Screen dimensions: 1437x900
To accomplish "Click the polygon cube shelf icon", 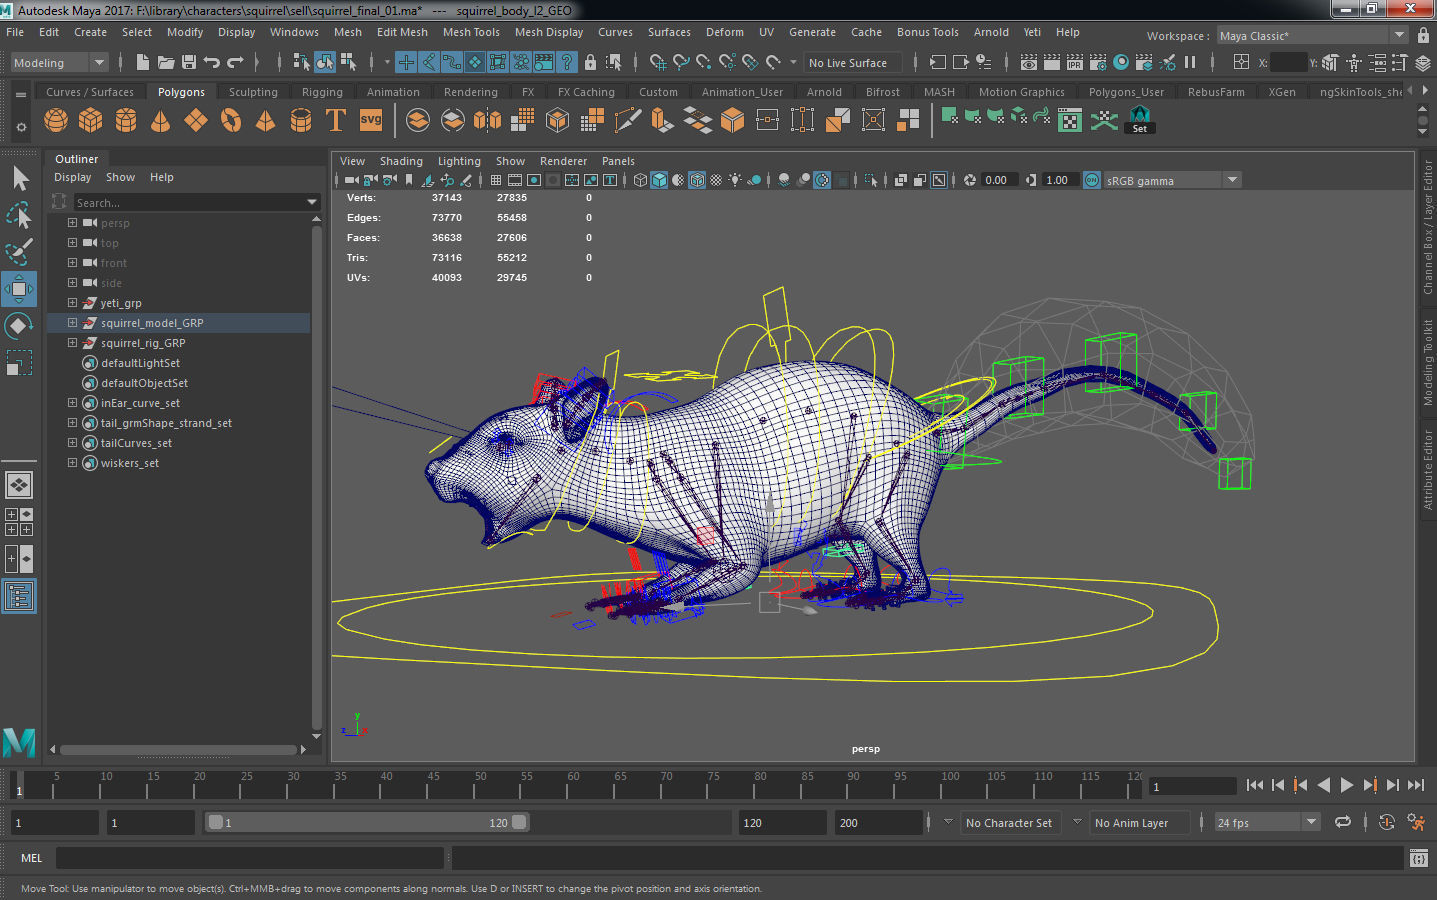I will tap(91, 121).
